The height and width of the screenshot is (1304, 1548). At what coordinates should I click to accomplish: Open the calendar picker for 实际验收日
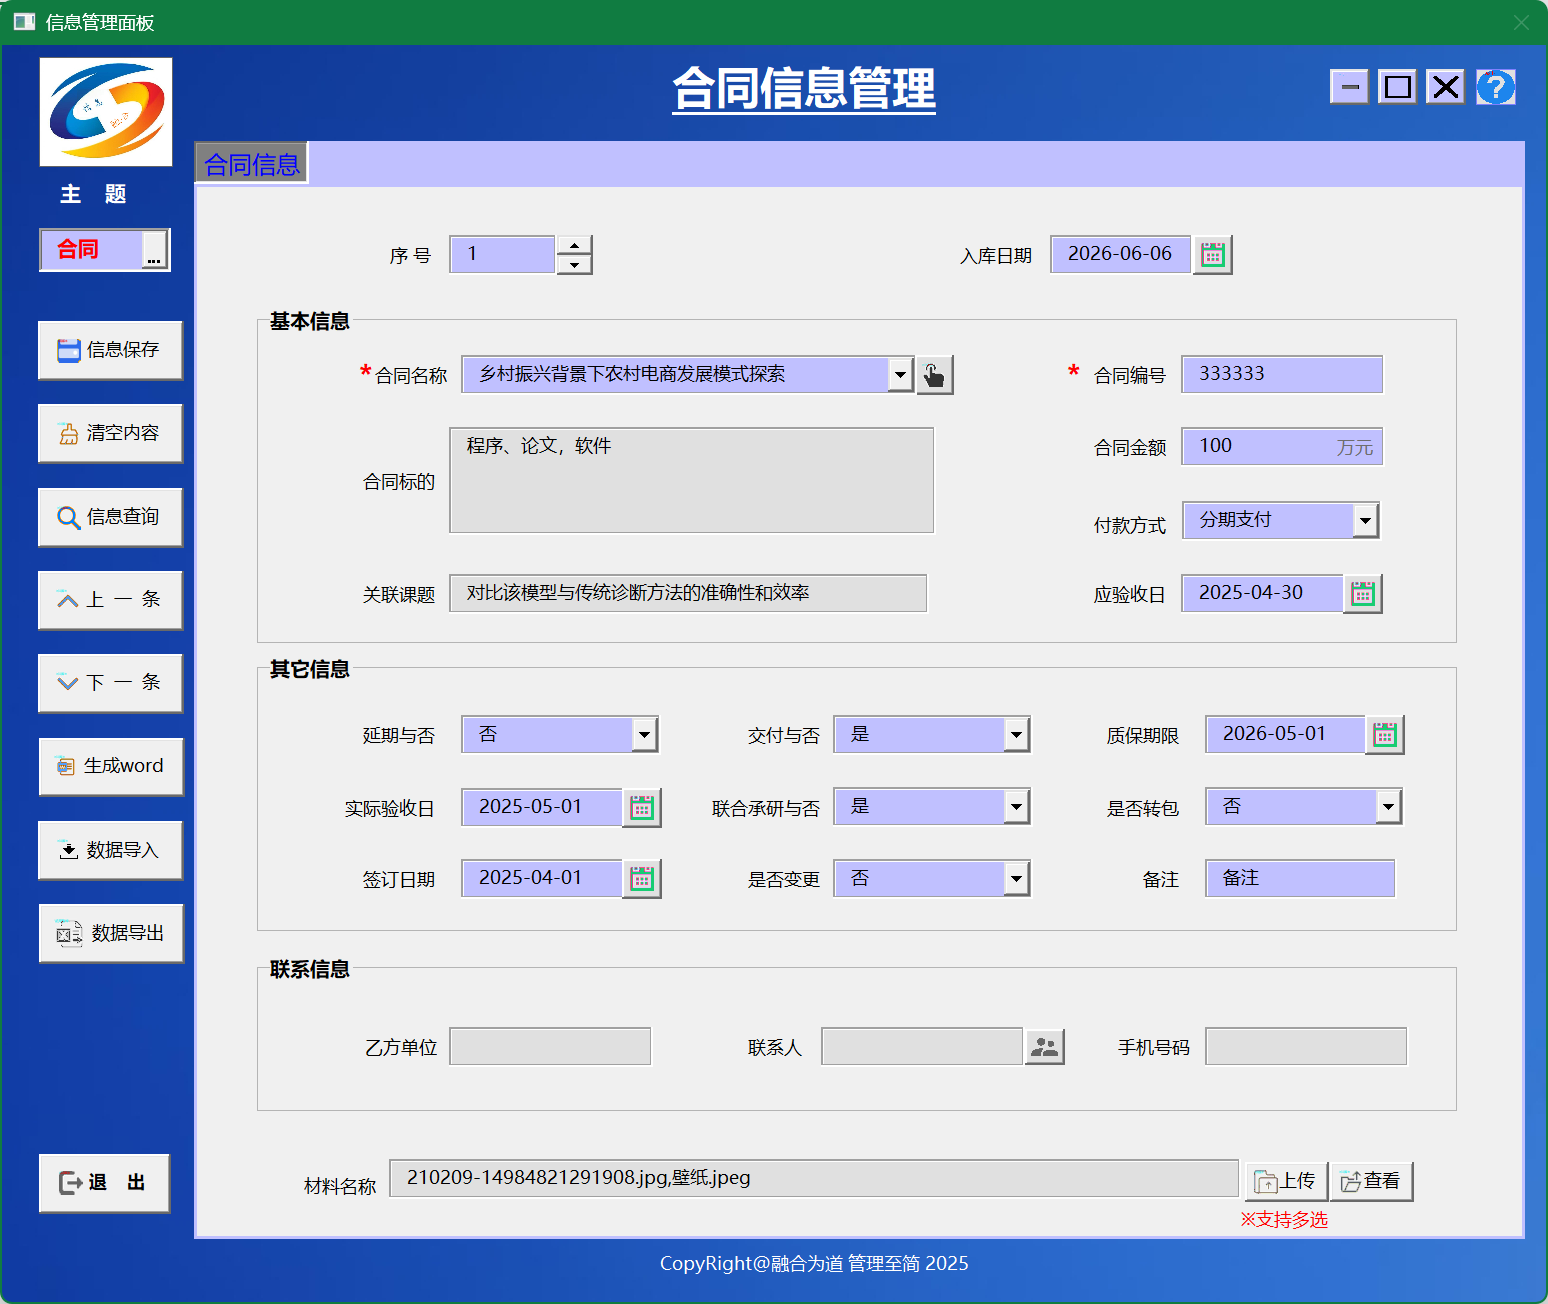pyautogui.click(x=642, y=808)
